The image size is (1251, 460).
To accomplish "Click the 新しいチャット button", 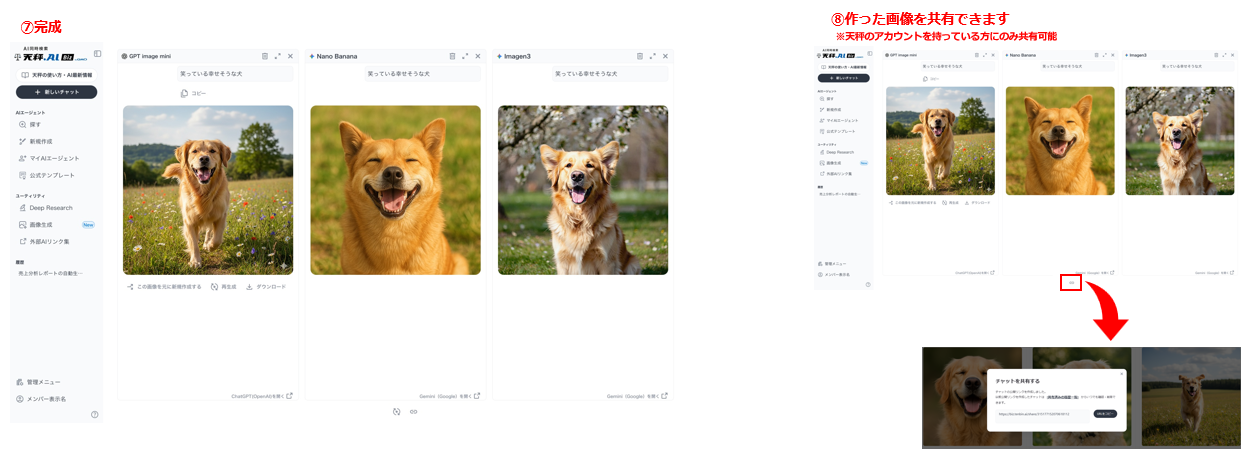I will (x=57, y=92).
